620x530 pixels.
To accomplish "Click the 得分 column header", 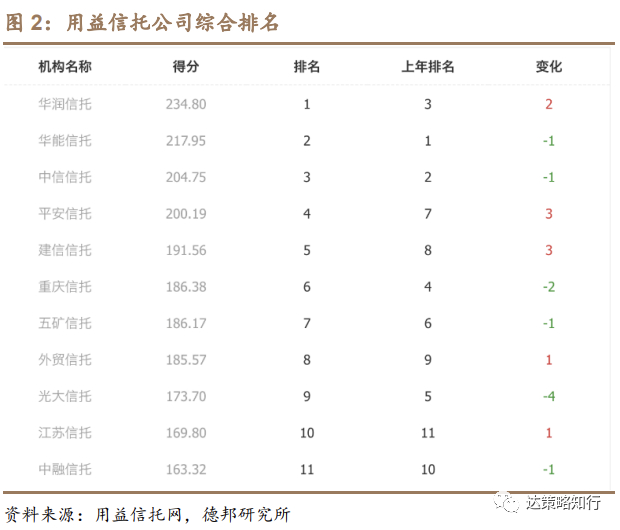I will 186,66.
